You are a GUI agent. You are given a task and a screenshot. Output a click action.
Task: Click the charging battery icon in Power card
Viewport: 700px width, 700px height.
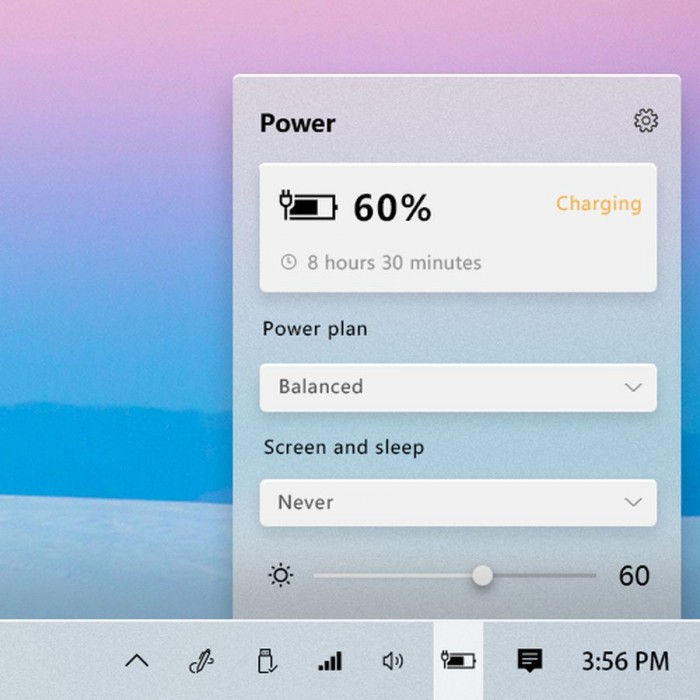(x=308, y=205)
